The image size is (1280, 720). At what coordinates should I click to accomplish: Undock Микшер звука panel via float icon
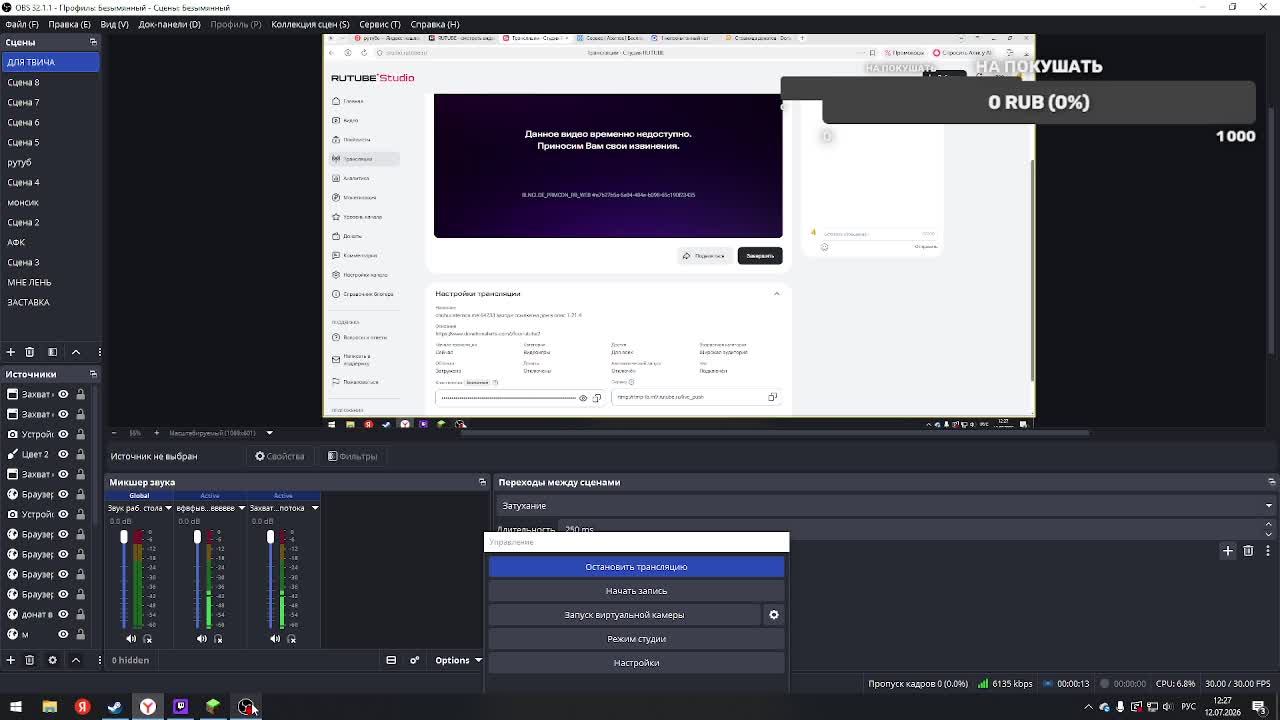coord(482,482)
